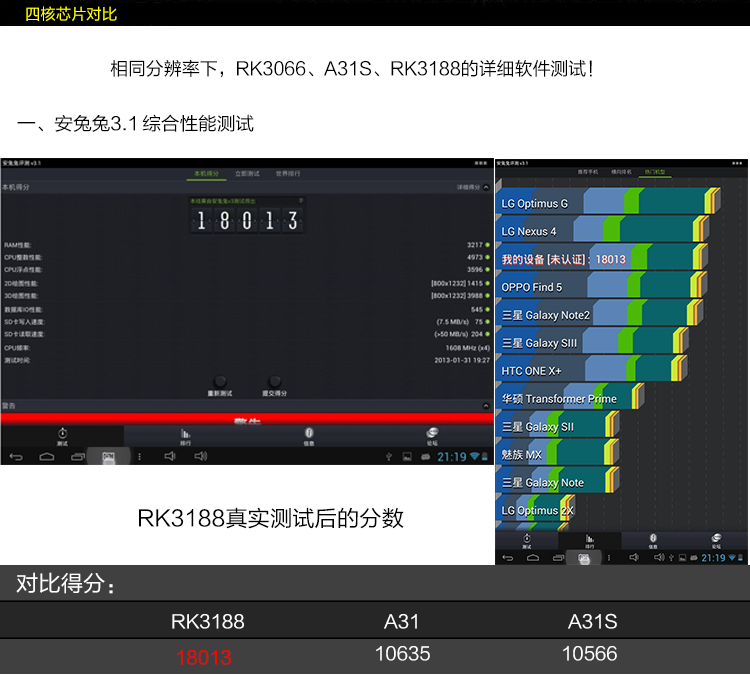
Task: Click the question mark help icon above score
Action: point(301,200)
